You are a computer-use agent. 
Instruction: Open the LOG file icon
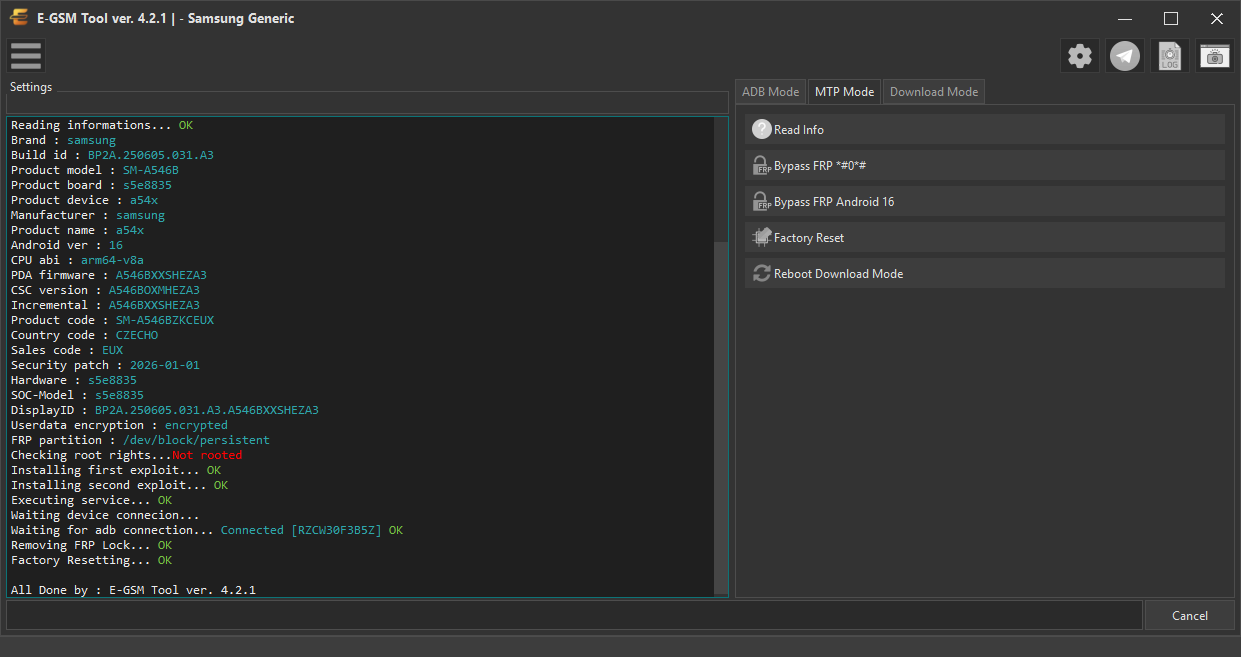pos(1170,56)
